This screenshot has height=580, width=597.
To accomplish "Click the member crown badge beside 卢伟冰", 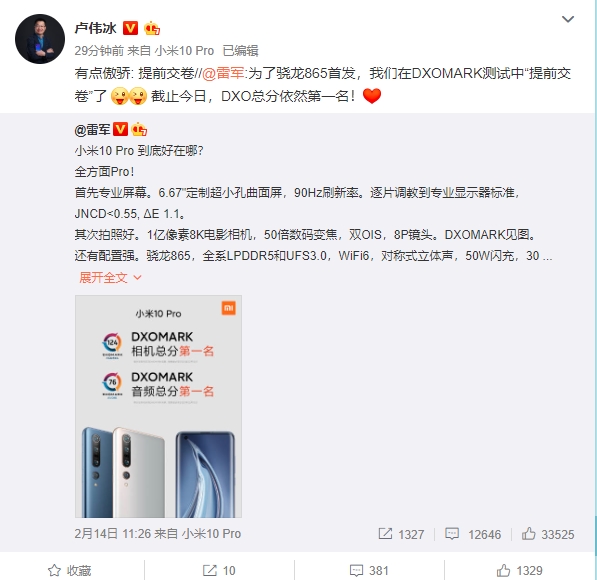I will 152,29.
